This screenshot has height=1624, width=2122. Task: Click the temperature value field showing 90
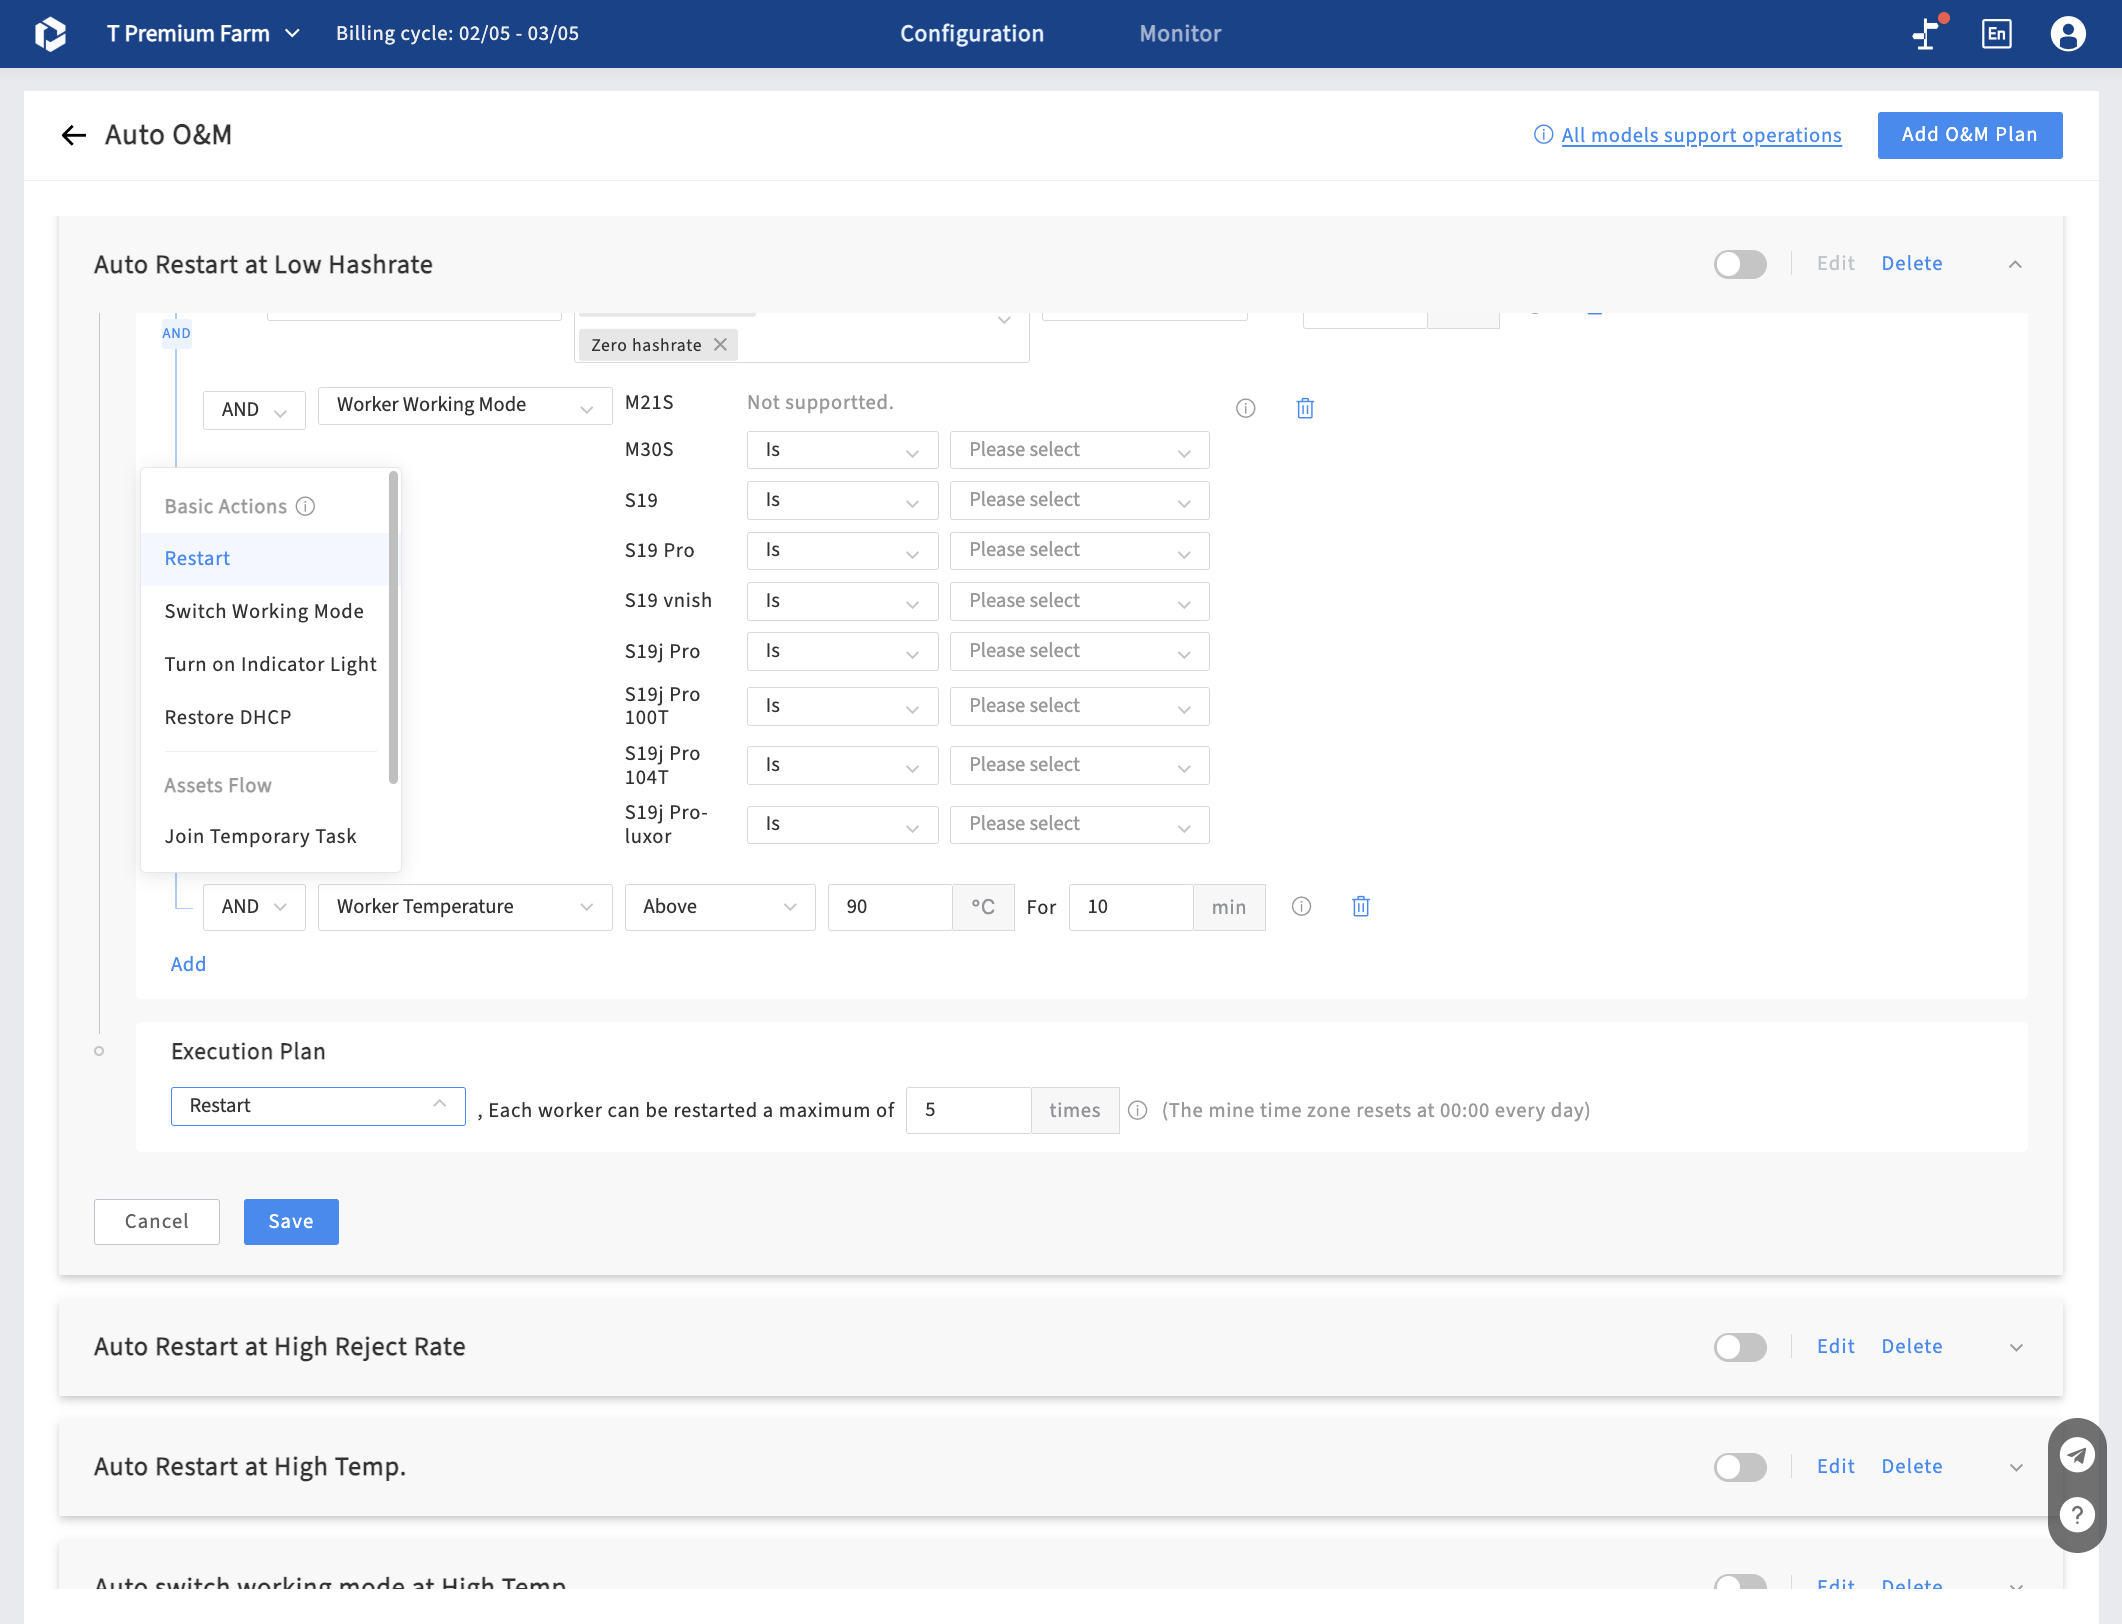[x=890, y=907]
